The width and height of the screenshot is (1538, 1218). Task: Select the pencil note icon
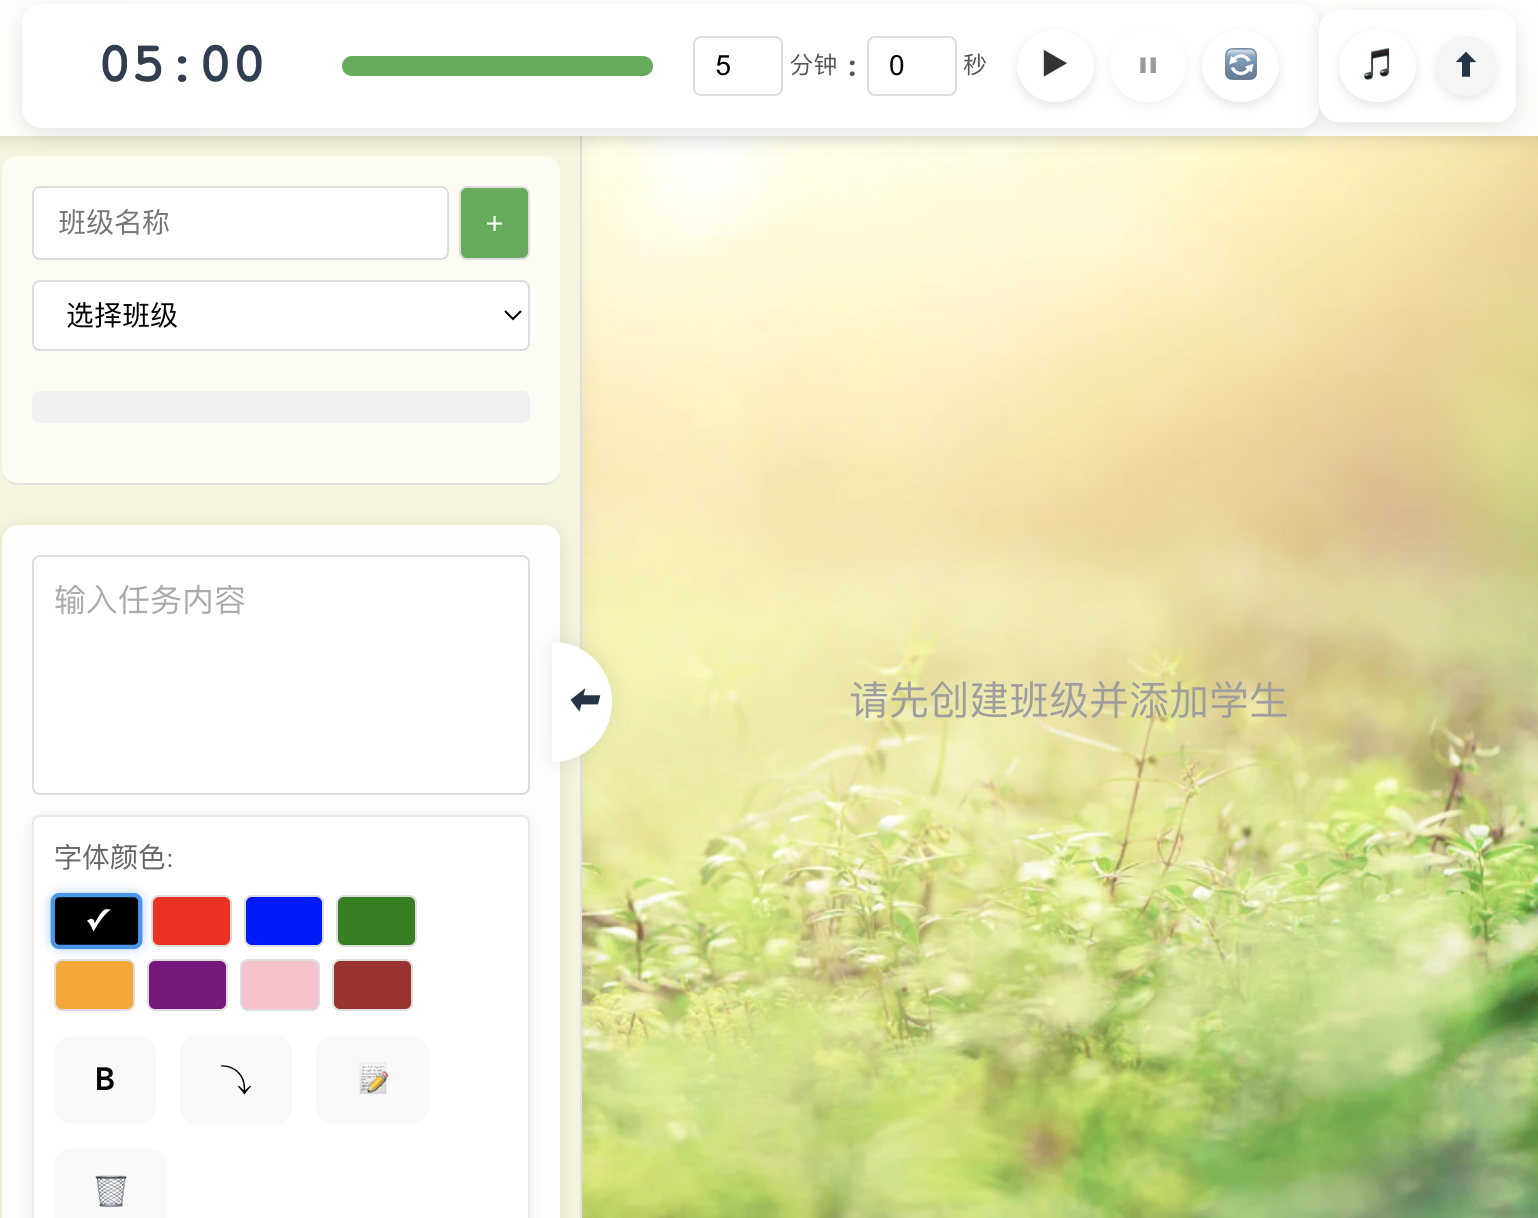click(372, 1080)
